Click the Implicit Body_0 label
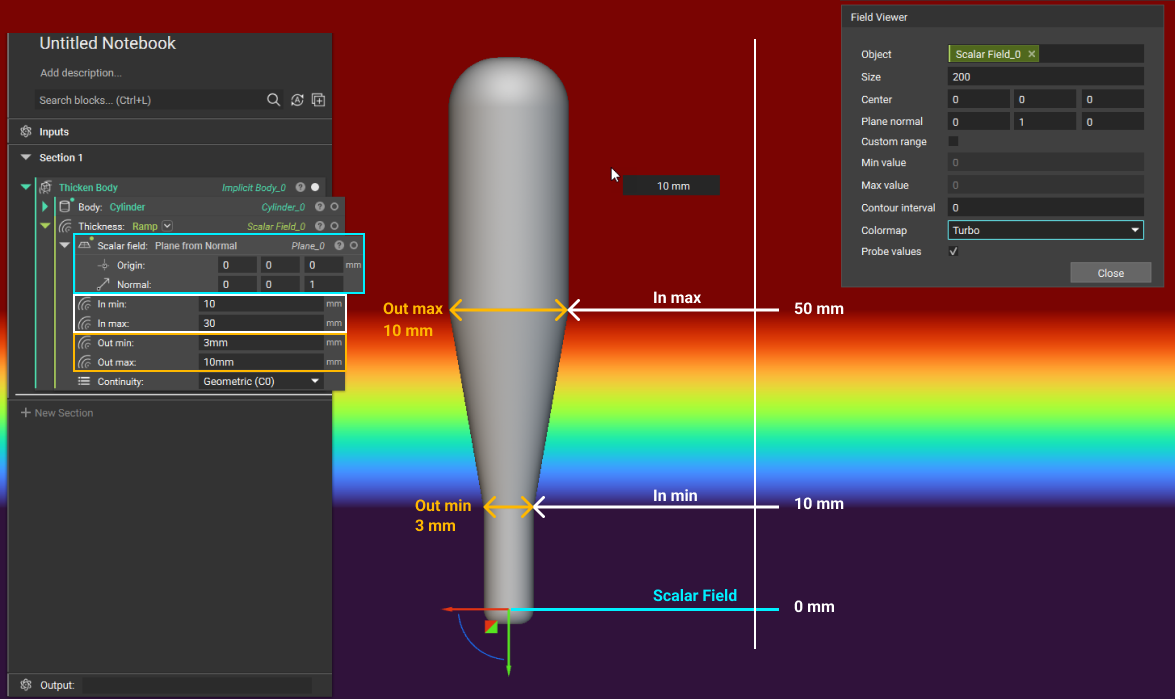This screenshot has width=1175, height=699. click(x=253, y=187)
